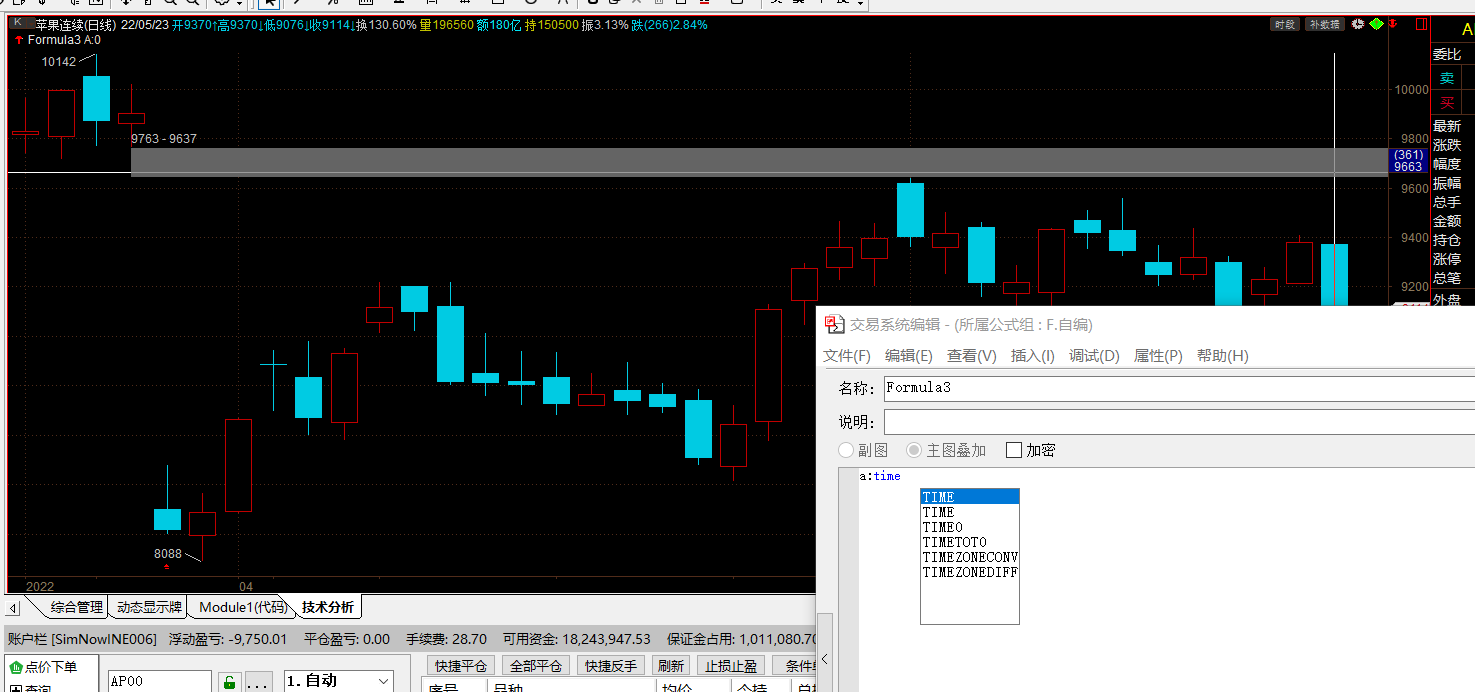The height and width of the screenshot is (692, 1475).
Task: Click the 止损止盈 button
Action: click(731, 666)
